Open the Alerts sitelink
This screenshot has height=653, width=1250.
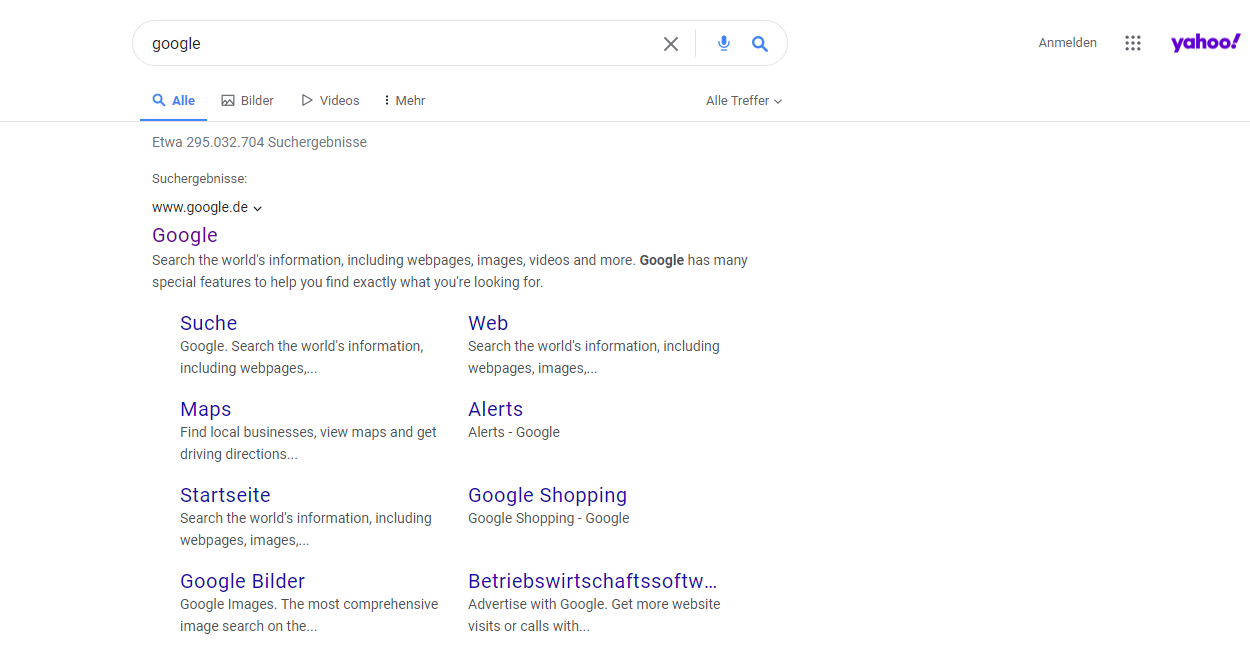click(x=495, y=409)
